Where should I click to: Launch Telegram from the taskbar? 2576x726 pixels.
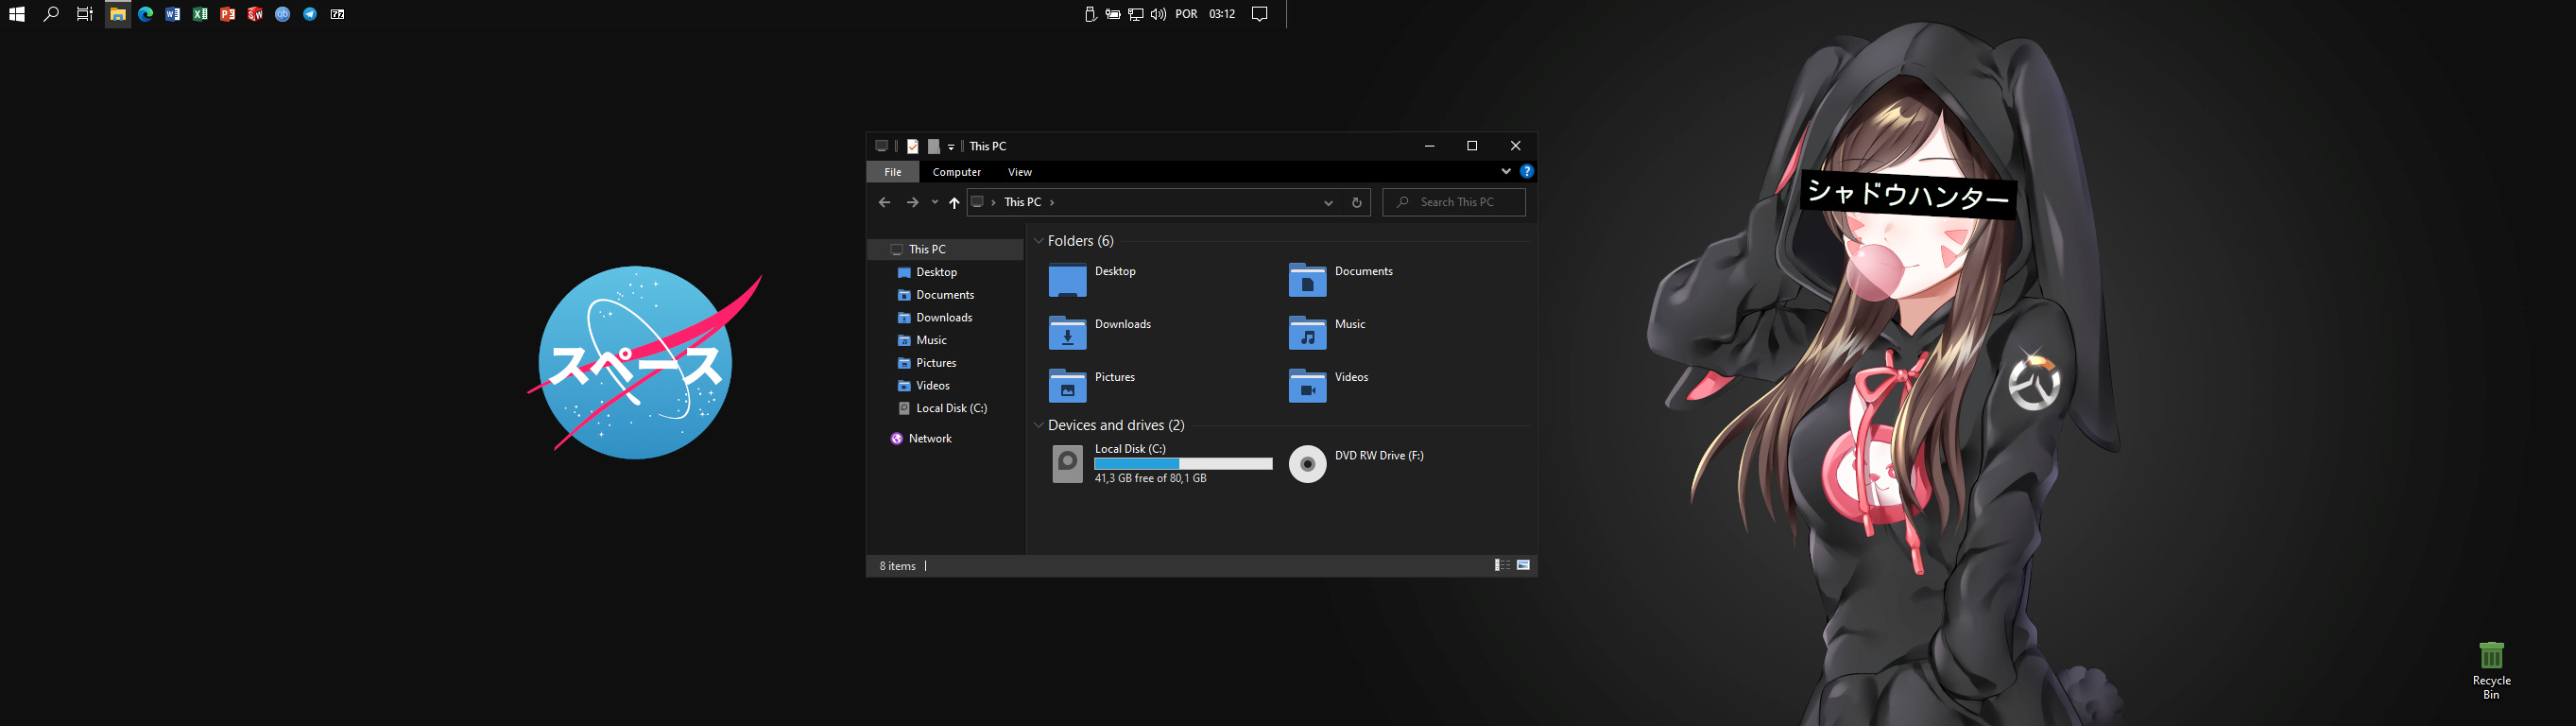(310, 14)
